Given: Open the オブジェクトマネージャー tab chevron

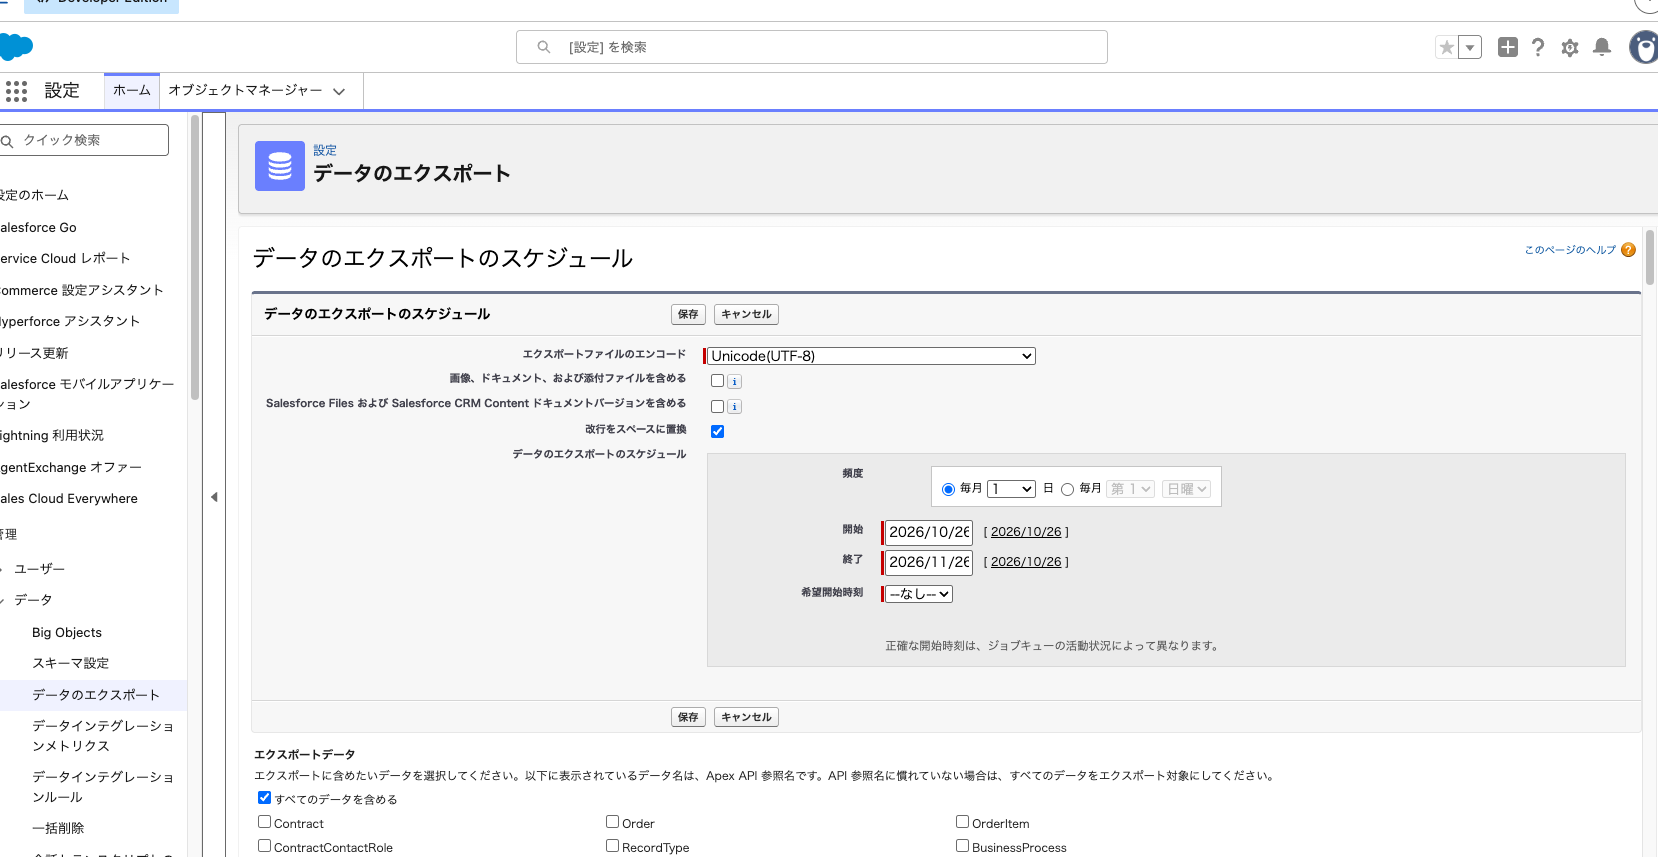Looking at the screenshot, I should [339, 91].
